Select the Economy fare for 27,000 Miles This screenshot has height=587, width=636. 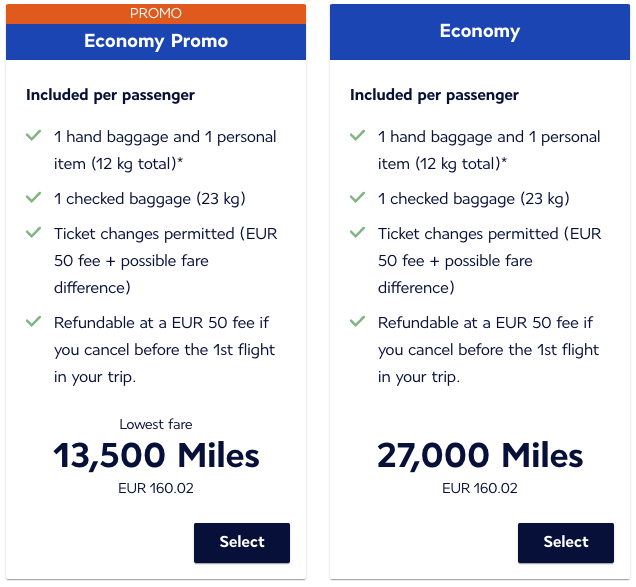565,542
